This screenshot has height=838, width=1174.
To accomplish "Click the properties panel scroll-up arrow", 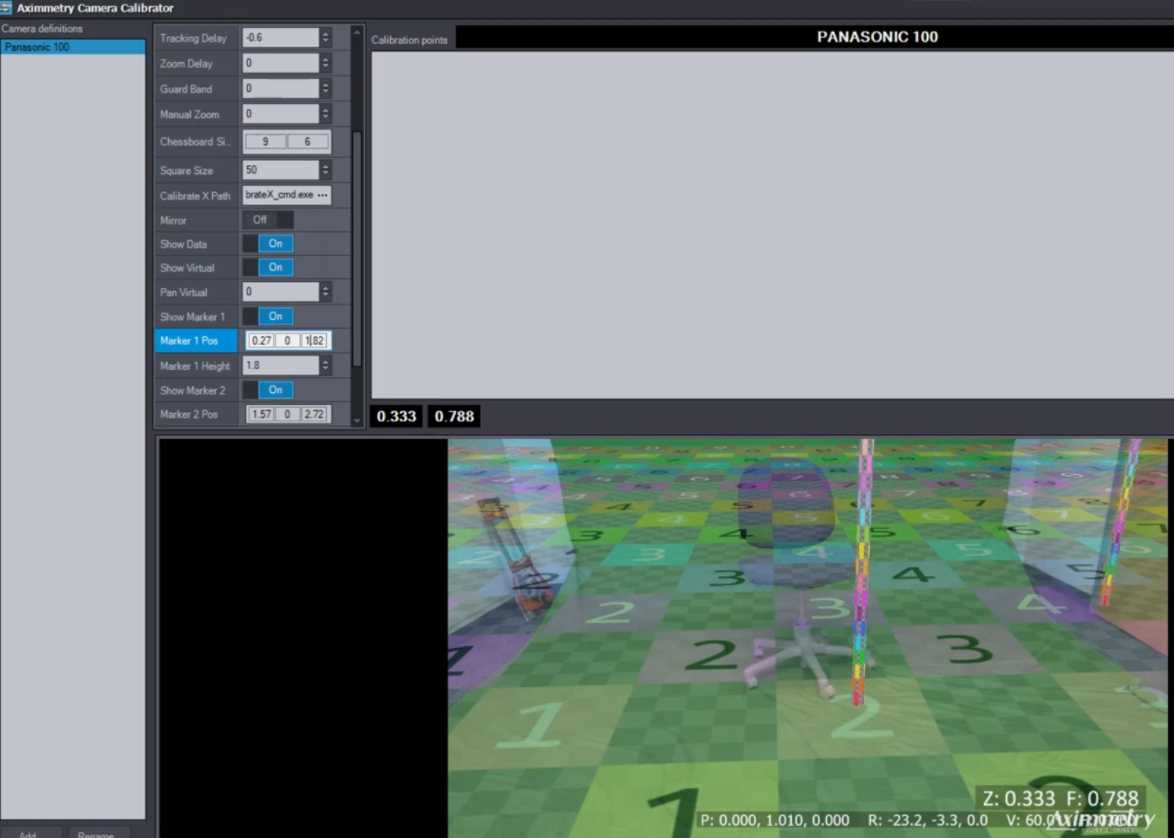I will pos(357,33).
